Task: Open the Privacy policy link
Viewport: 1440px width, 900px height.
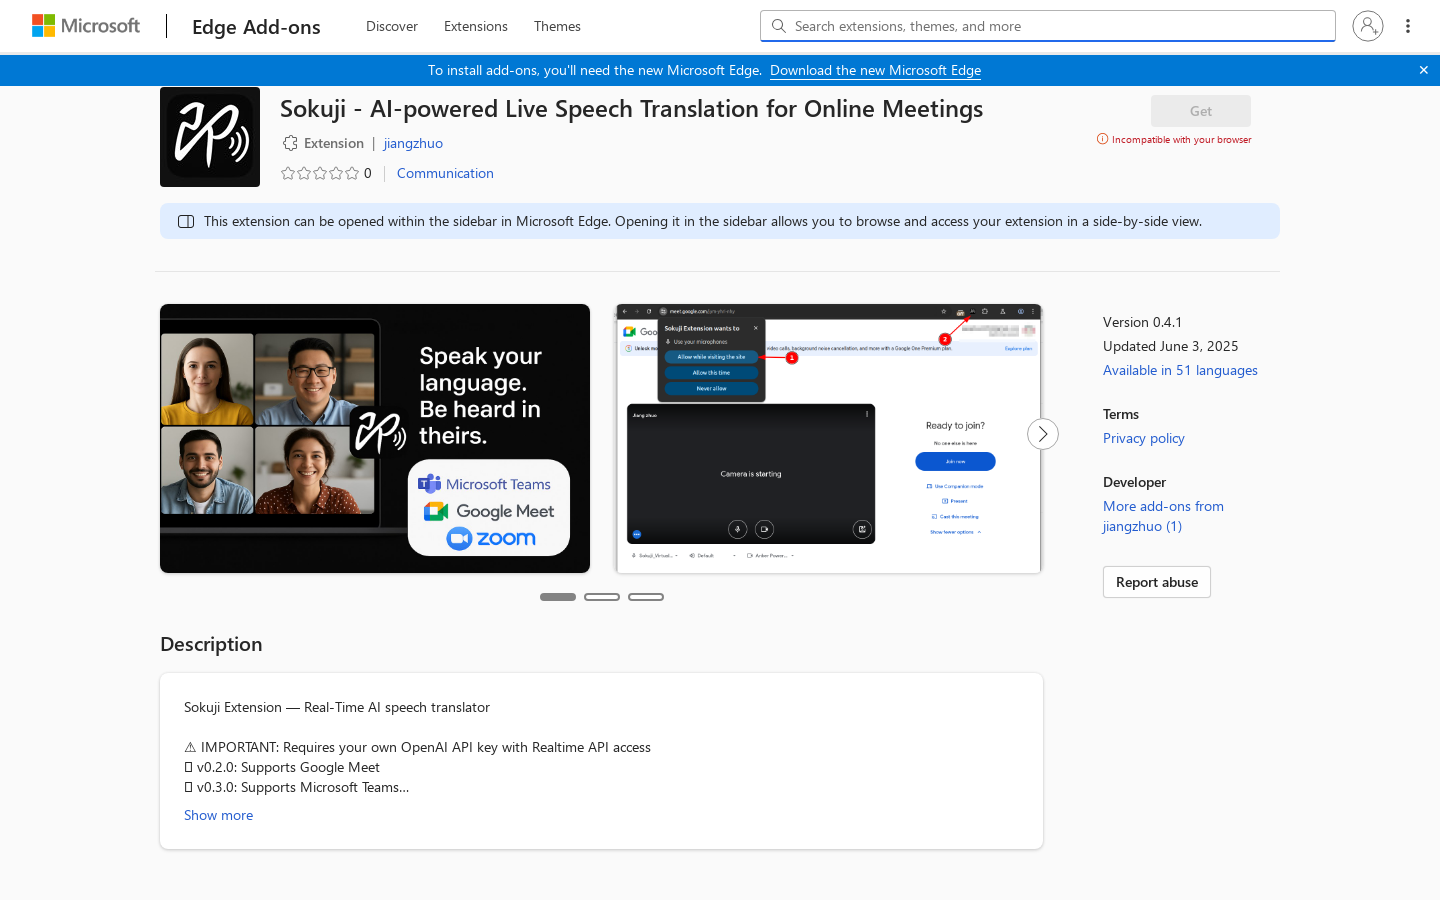Action: click(1143, 438)
